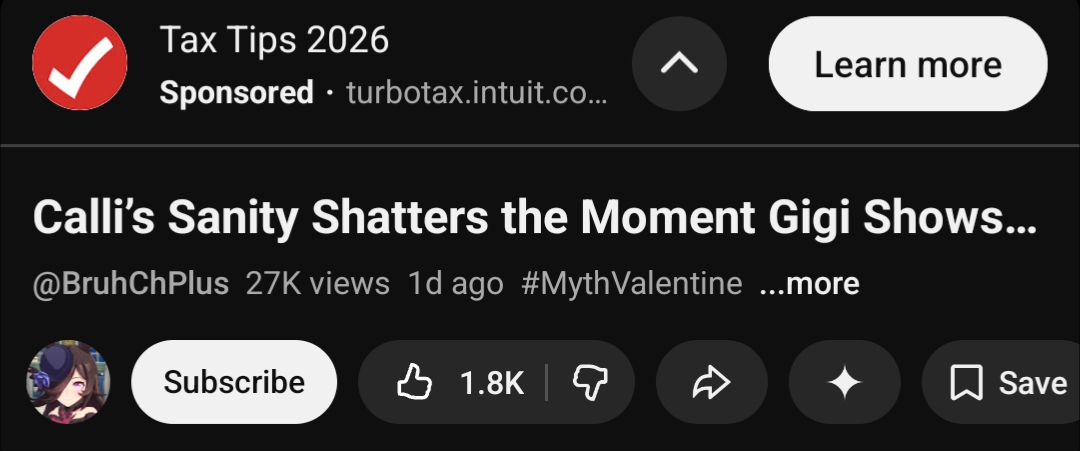Expand the description with ...more

[x=809, y=284]
